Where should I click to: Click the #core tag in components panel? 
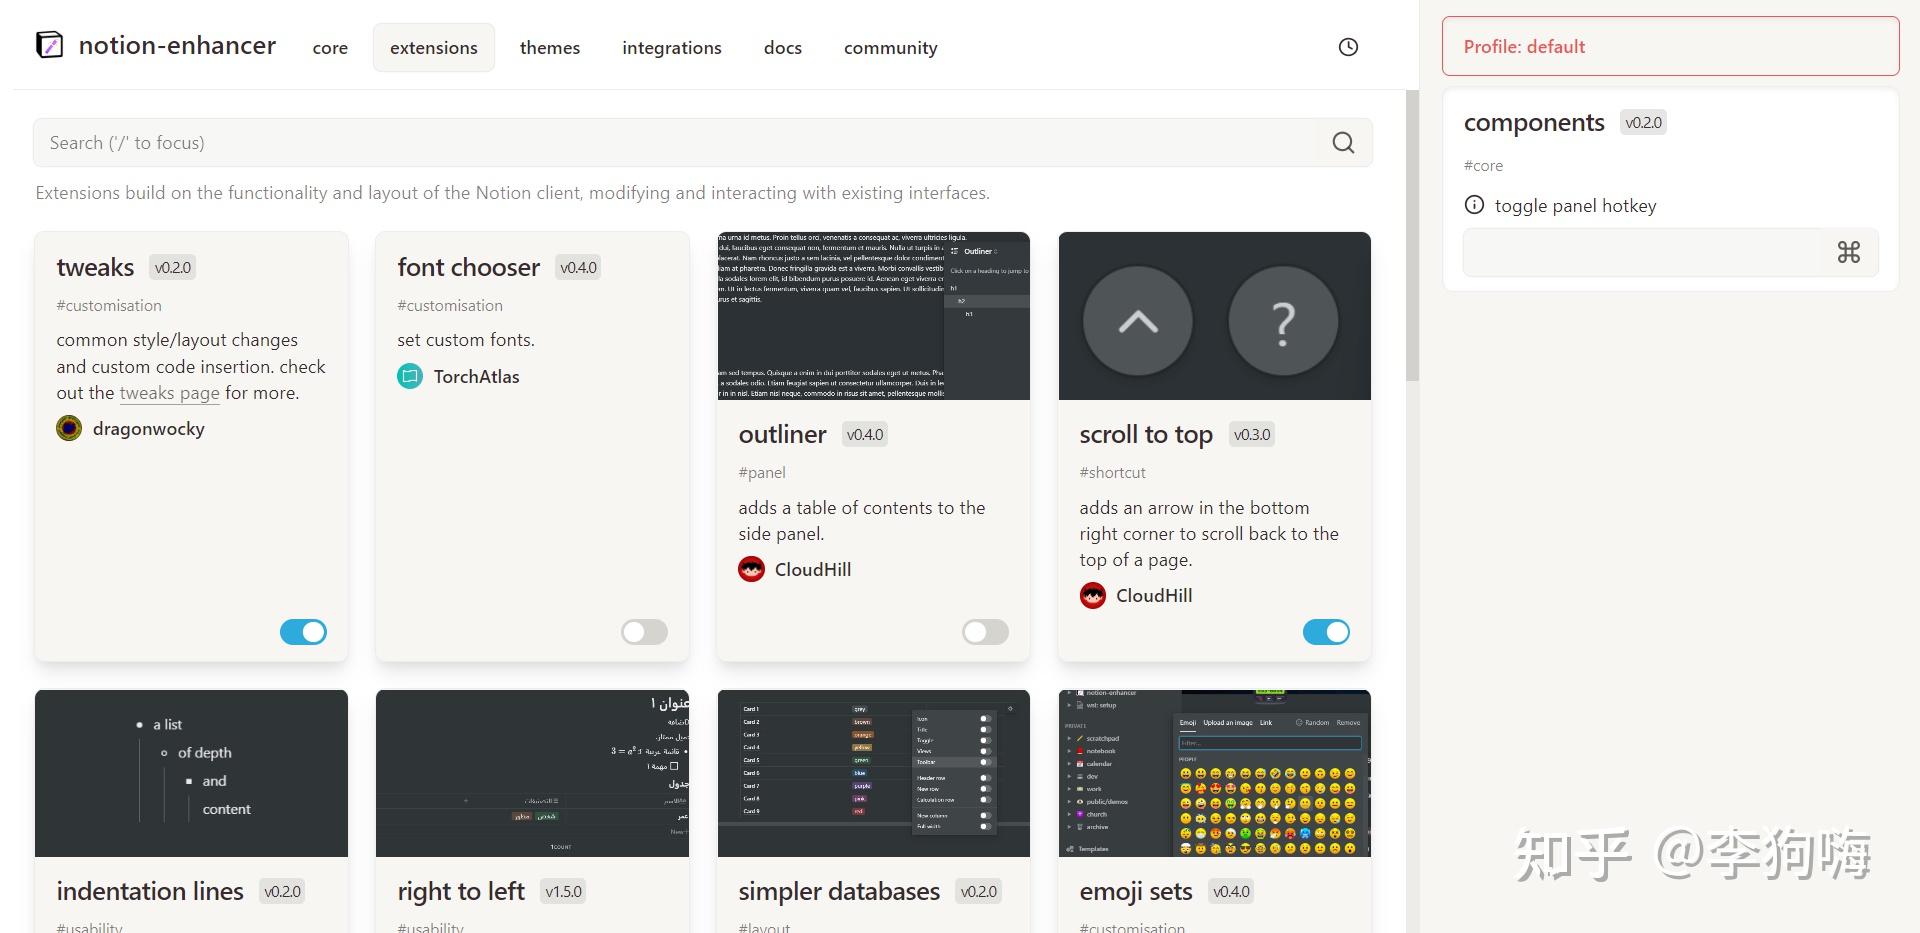[x=1483, y=165]
